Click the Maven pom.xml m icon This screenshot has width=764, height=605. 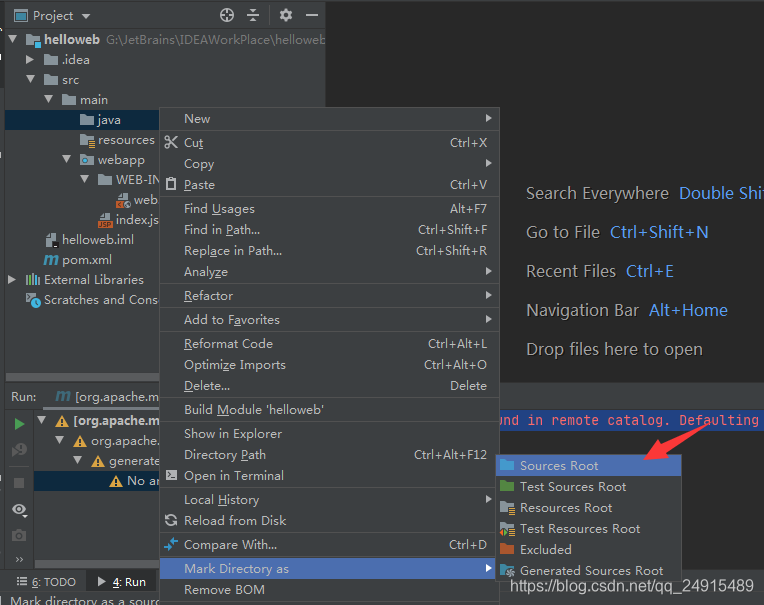pyautogui.click(x=51, y=260)
